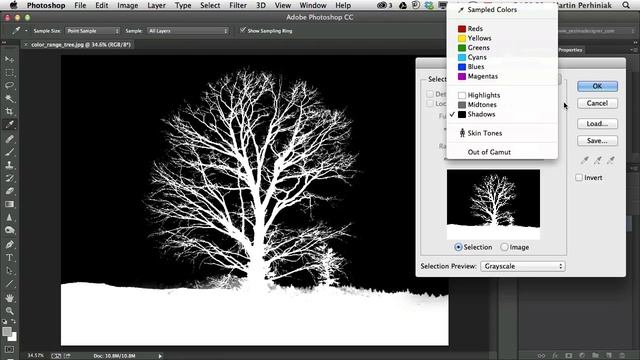Viewport: 640px width, 360px height.
Task: Open the Apple menu
Action: 13,5
